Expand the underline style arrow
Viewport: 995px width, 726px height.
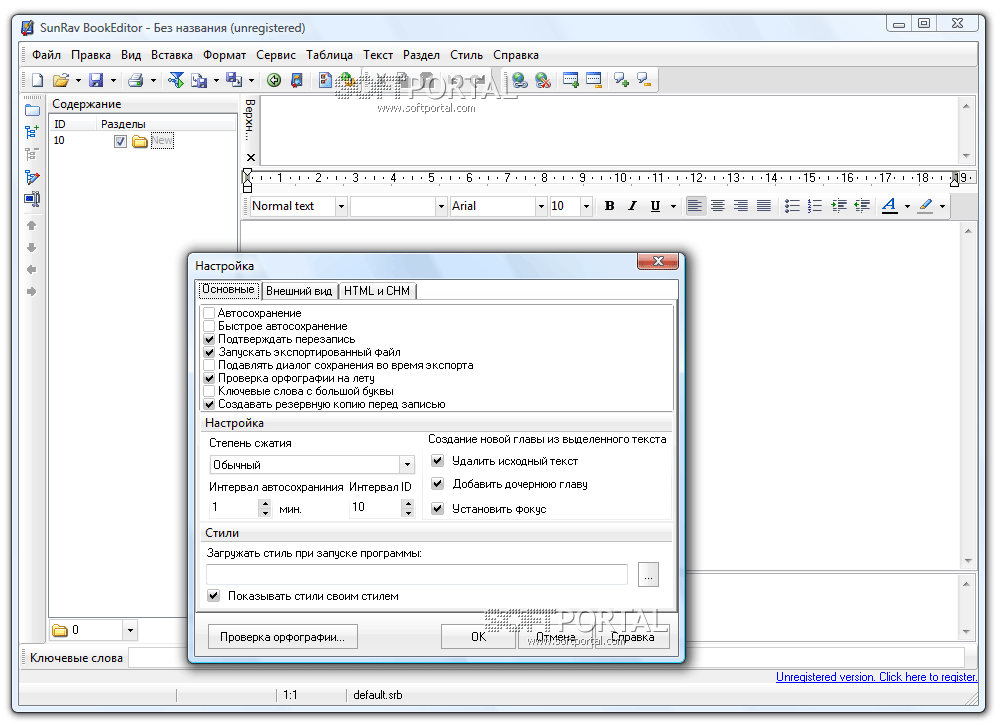tap(673, 206)
